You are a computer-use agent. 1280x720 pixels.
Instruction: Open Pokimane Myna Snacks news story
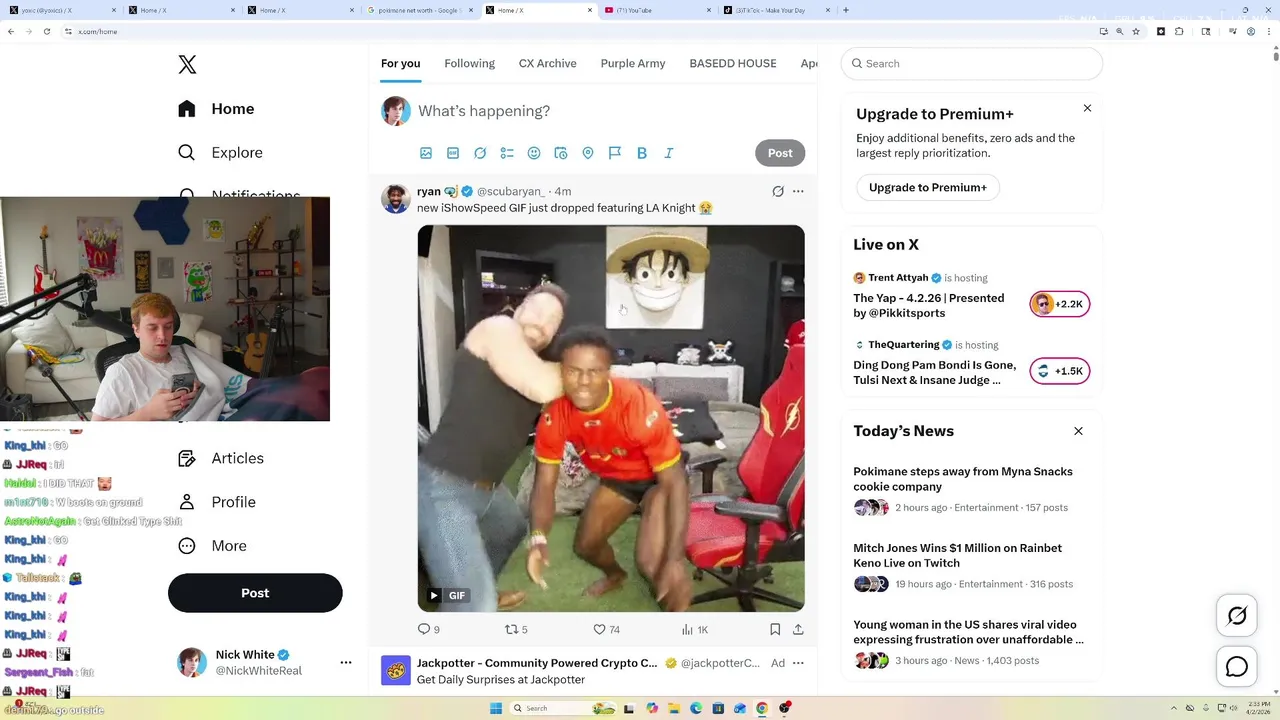click(x=963, y=479)
